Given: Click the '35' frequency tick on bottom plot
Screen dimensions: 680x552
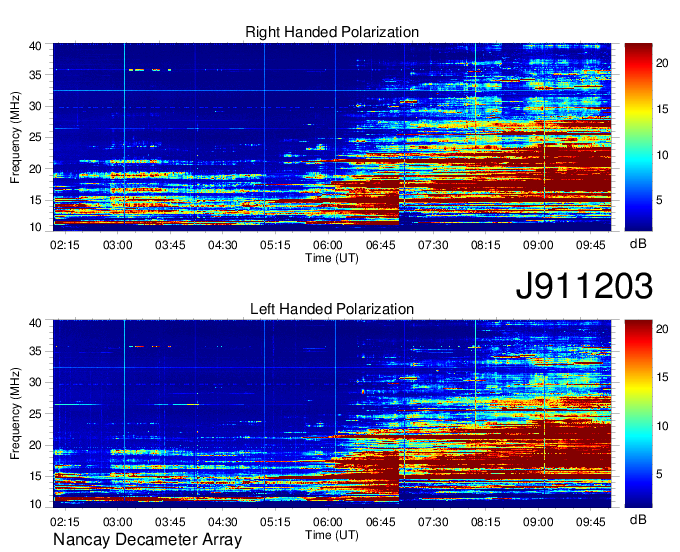Looking at the screenshot, I should pyautogui.click(x=35, y=351).
